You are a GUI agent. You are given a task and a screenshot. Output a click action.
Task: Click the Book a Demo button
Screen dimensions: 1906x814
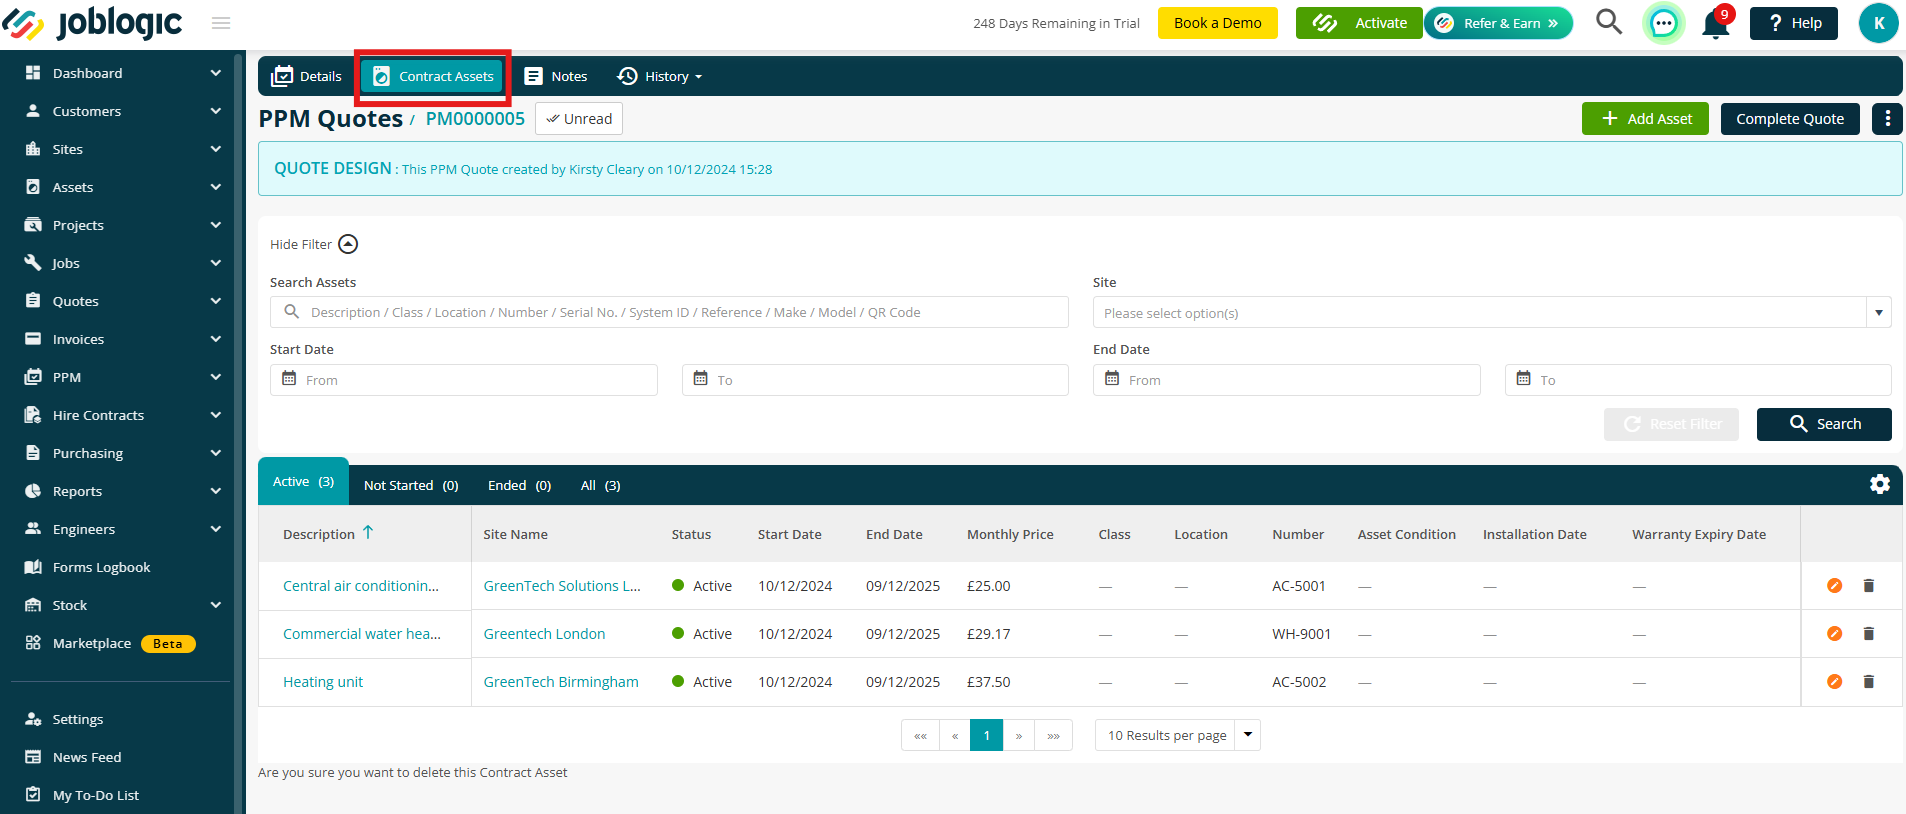pyautogui.click(x=1217, y=23)
